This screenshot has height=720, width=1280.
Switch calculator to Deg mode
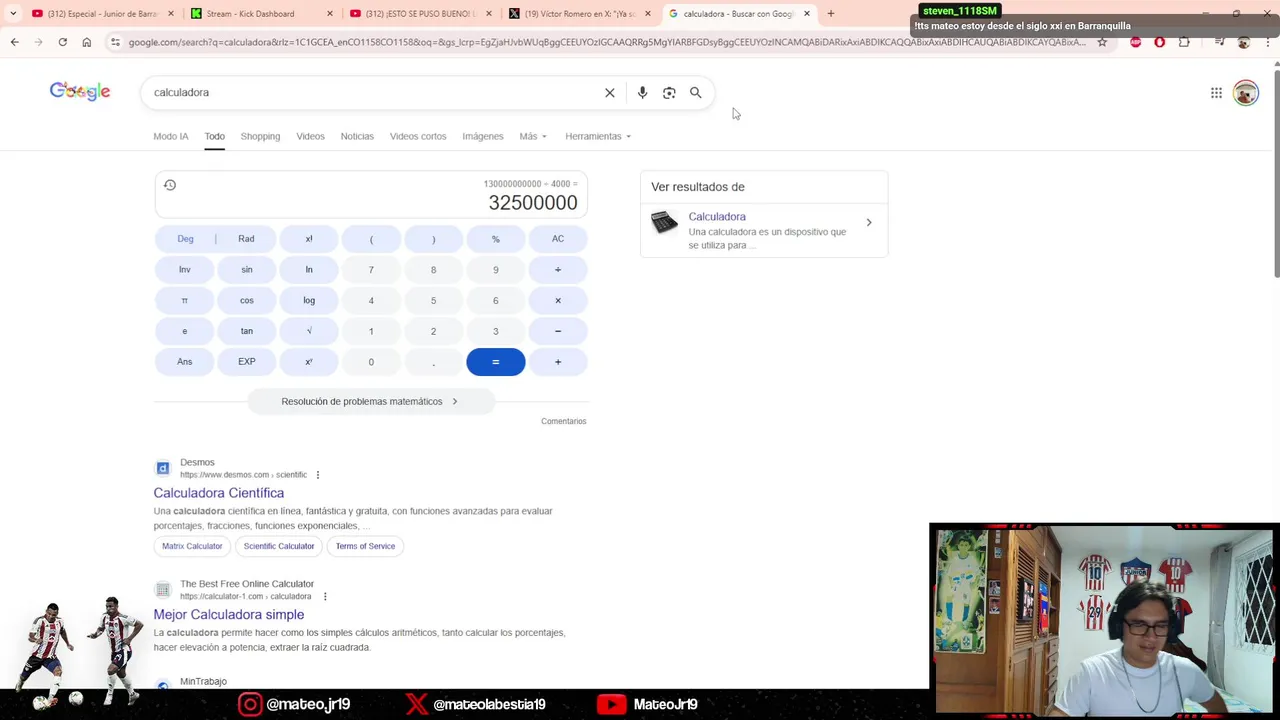pos(185,239)
